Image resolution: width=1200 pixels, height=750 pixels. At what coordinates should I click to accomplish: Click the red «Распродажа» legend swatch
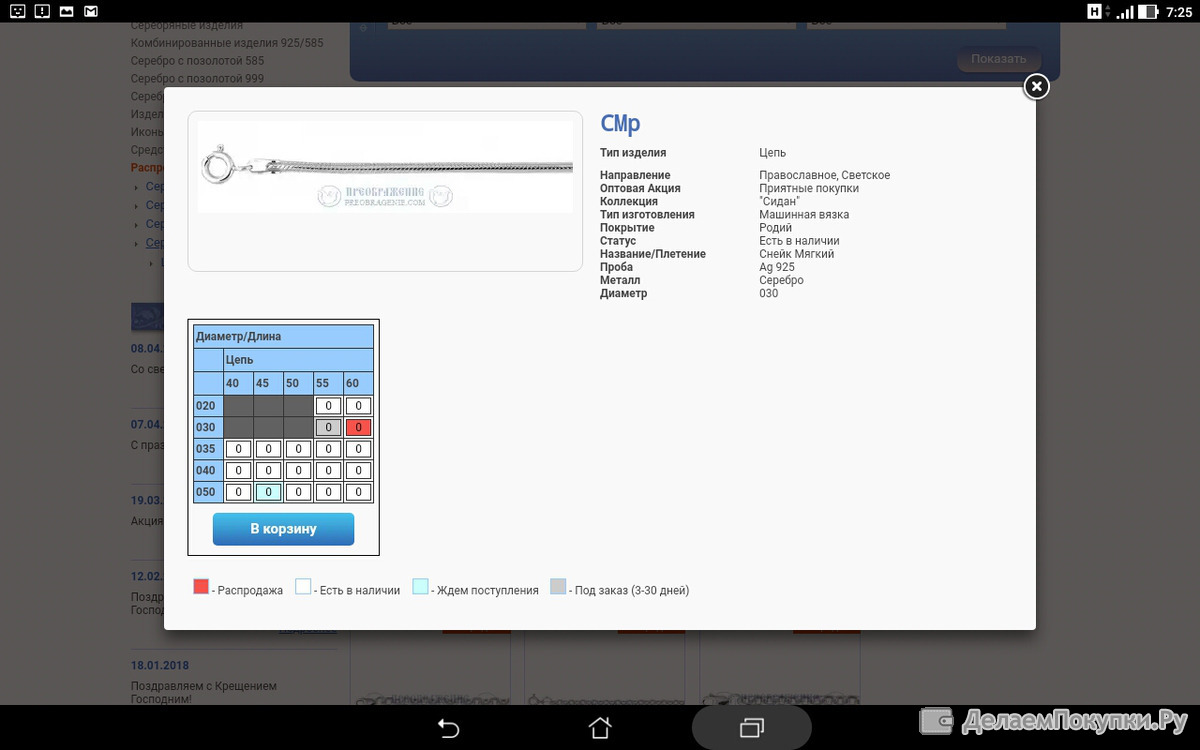click(201, 587)
